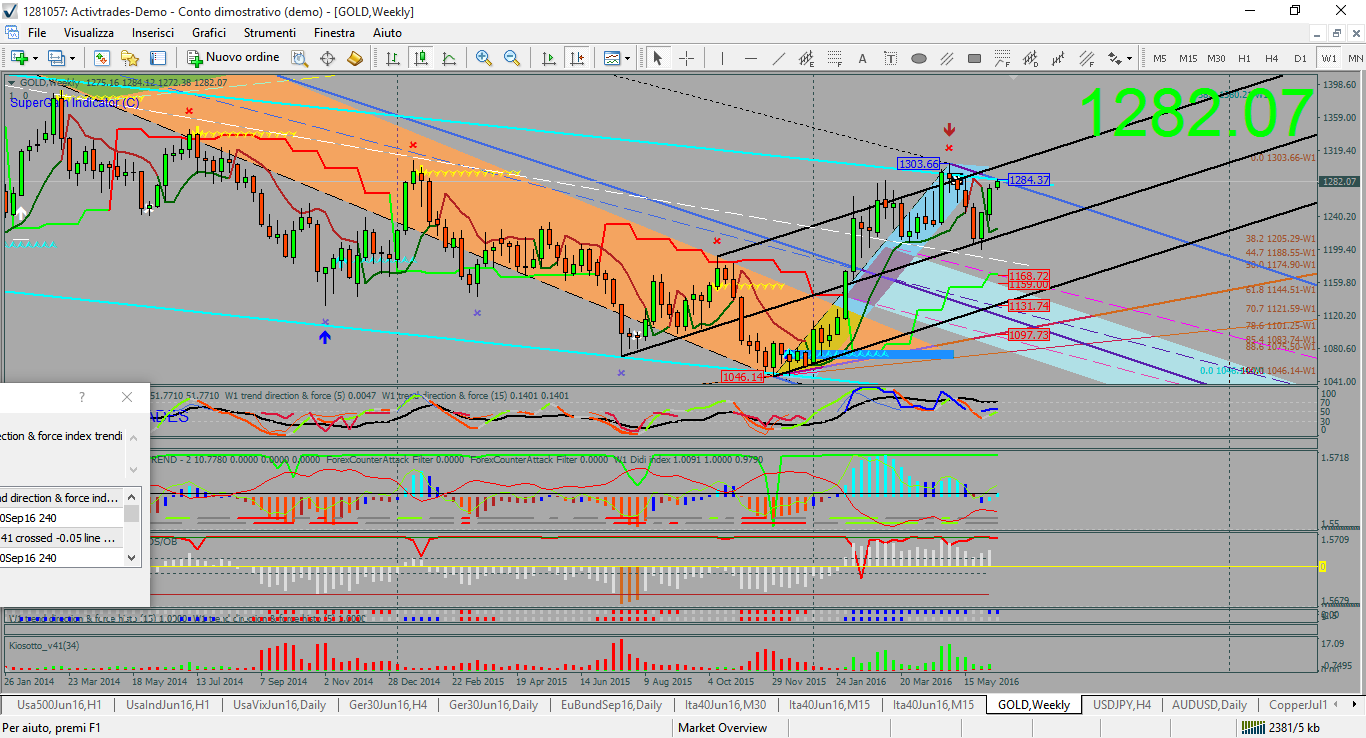1366x738 pixels.
Task: Open the Strumenti menu
Action: [x=270, y=33]
